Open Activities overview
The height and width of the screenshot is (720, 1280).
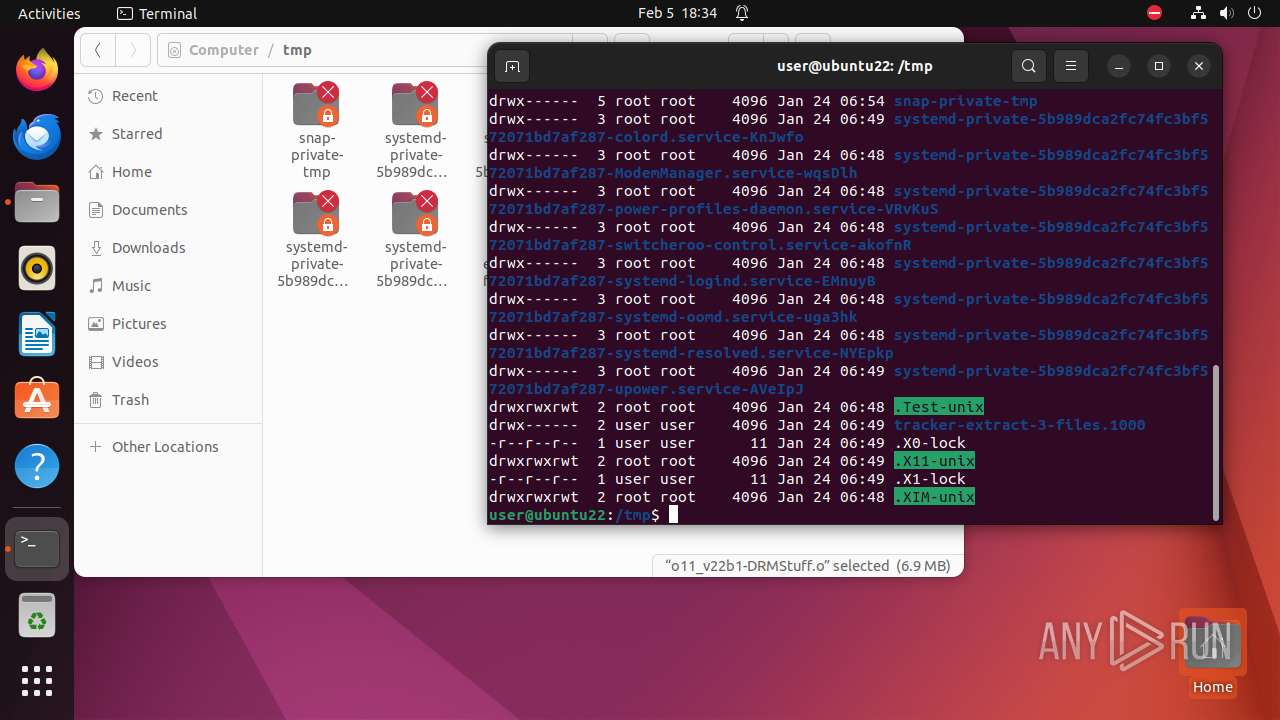[x=49, y=13]
